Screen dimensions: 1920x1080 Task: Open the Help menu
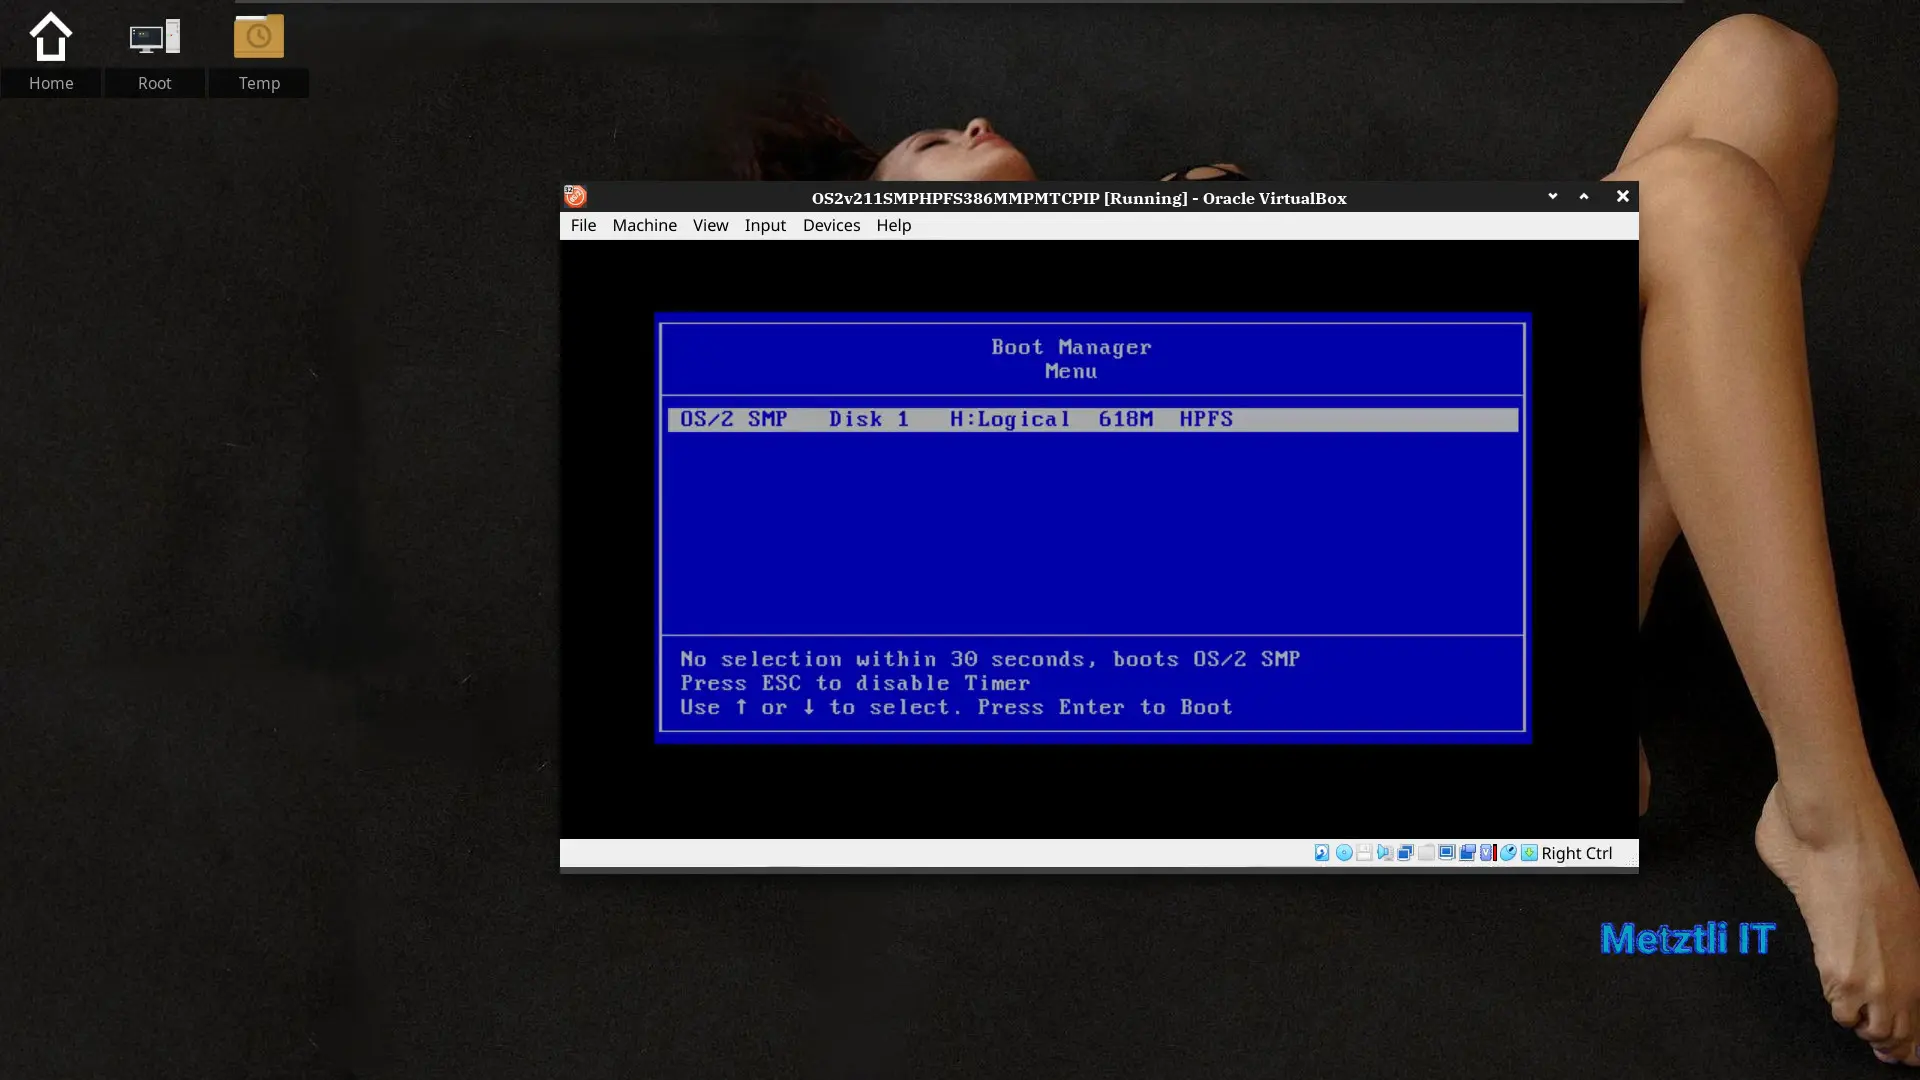[x=893, y=225]
